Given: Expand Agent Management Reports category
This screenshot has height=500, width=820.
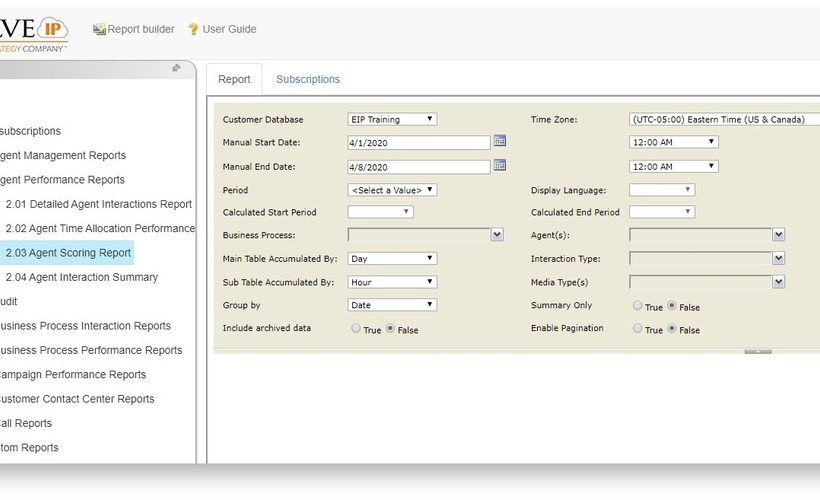Looking at the screenshot, I should pos(63,155).
